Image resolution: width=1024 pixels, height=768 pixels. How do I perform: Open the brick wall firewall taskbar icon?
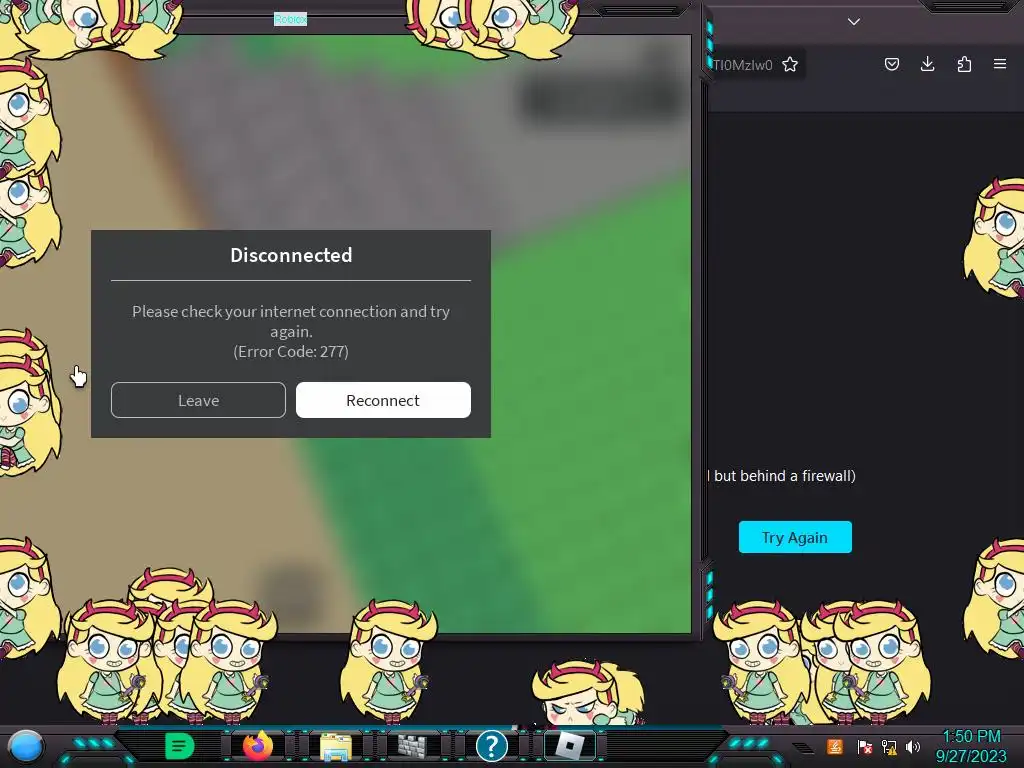pos(412,746)
